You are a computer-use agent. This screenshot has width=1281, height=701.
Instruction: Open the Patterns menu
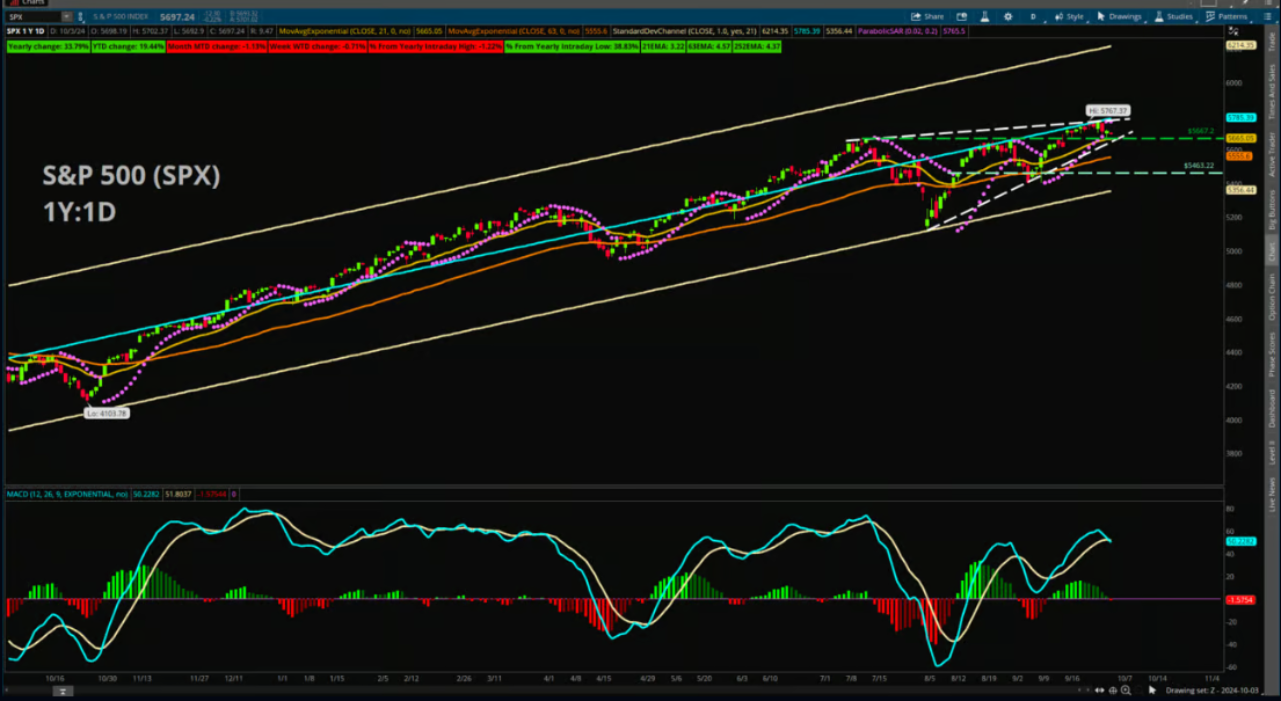click(1226, 17)
